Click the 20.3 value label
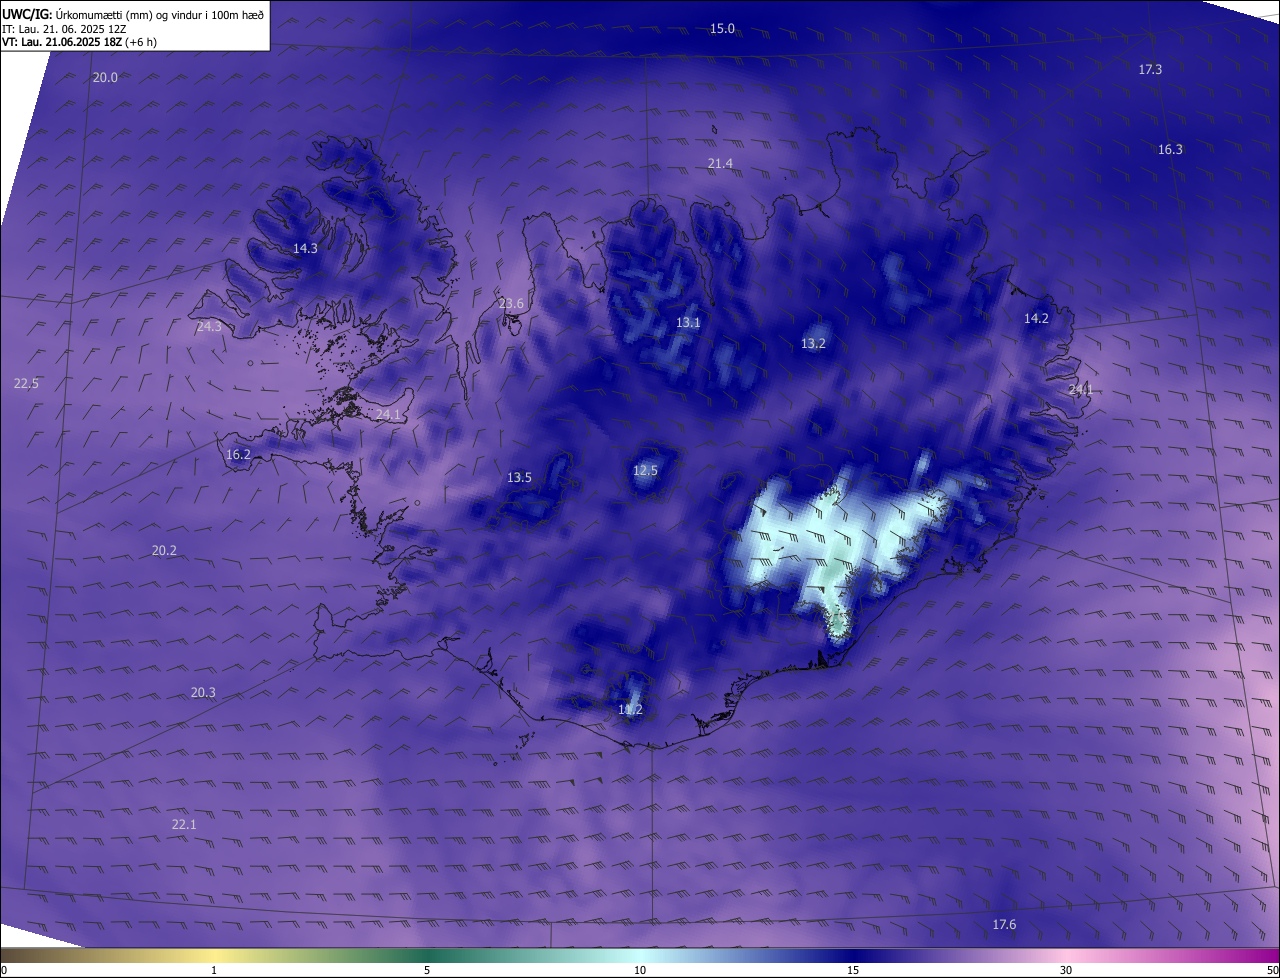Image resolution: width=1280 pixels, height=978 pixels. [203, 692]
